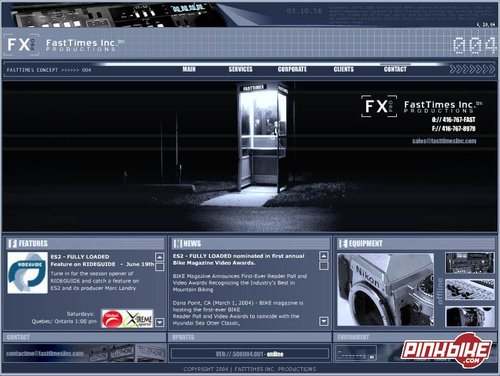Screen dimensions: 500x376
Task: Click the F:// 416-767-8979 fax number
Action: [x=453, y=129]
